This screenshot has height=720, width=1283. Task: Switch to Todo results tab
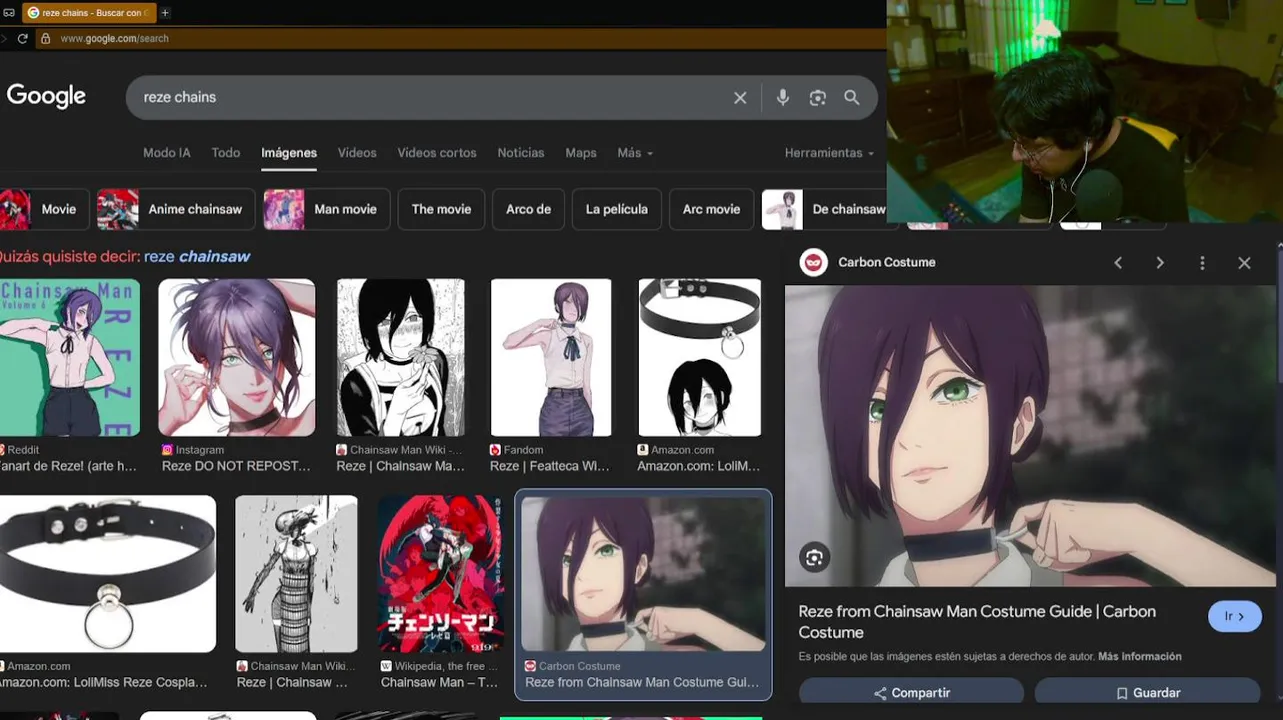[x=226, y=153]
